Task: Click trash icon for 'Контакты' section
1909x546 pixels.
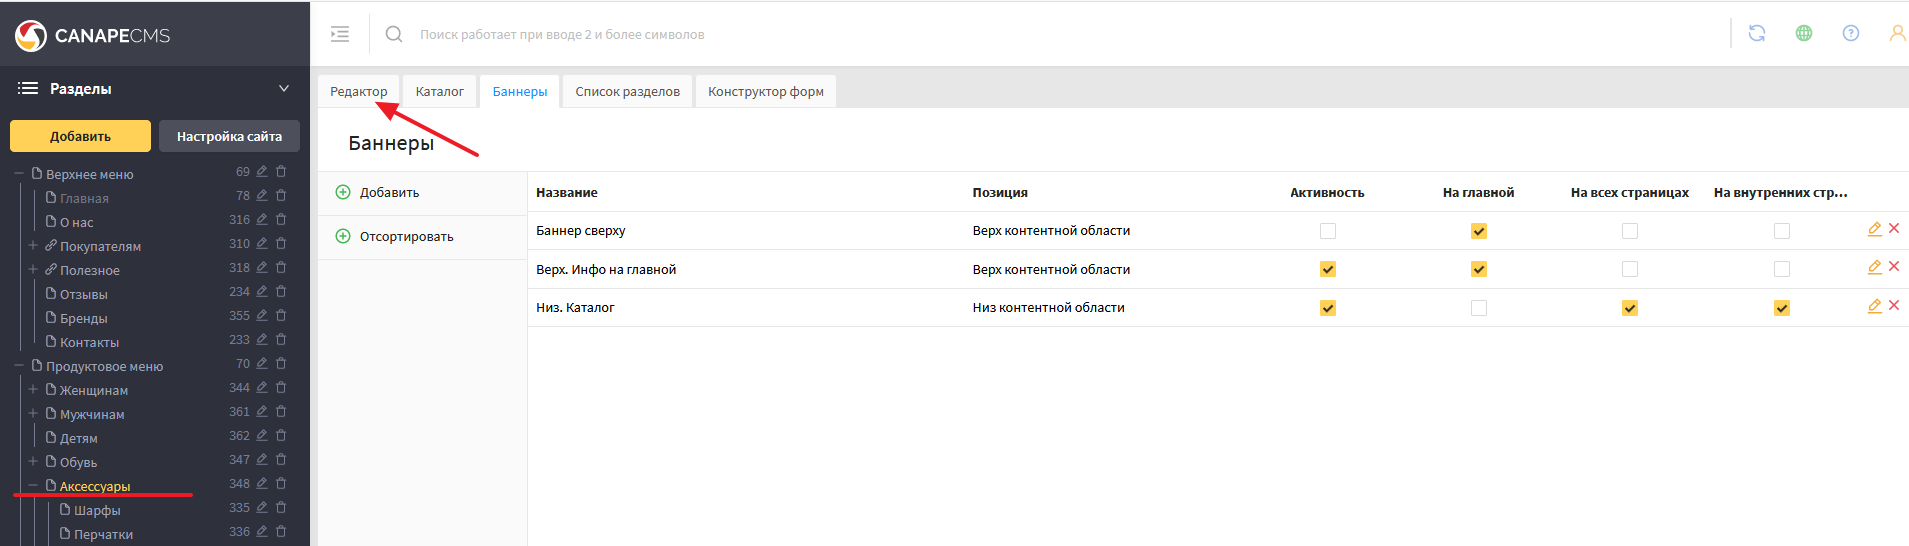Action: 281,340
